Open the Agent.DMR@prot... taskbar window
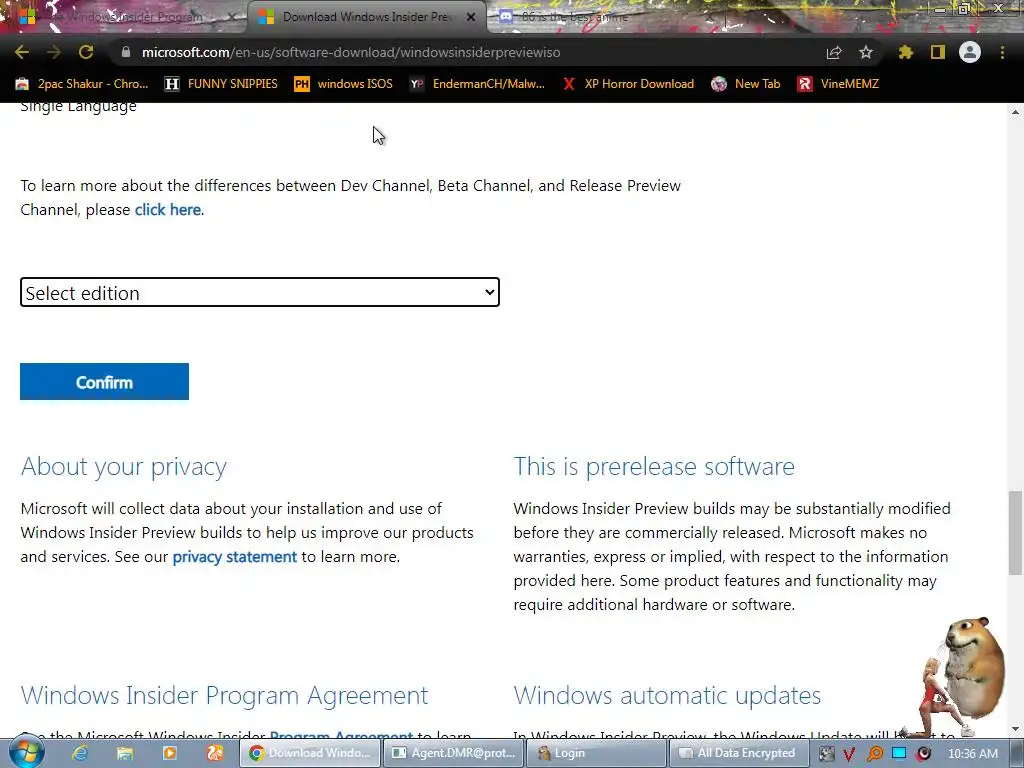 [453, 753]
